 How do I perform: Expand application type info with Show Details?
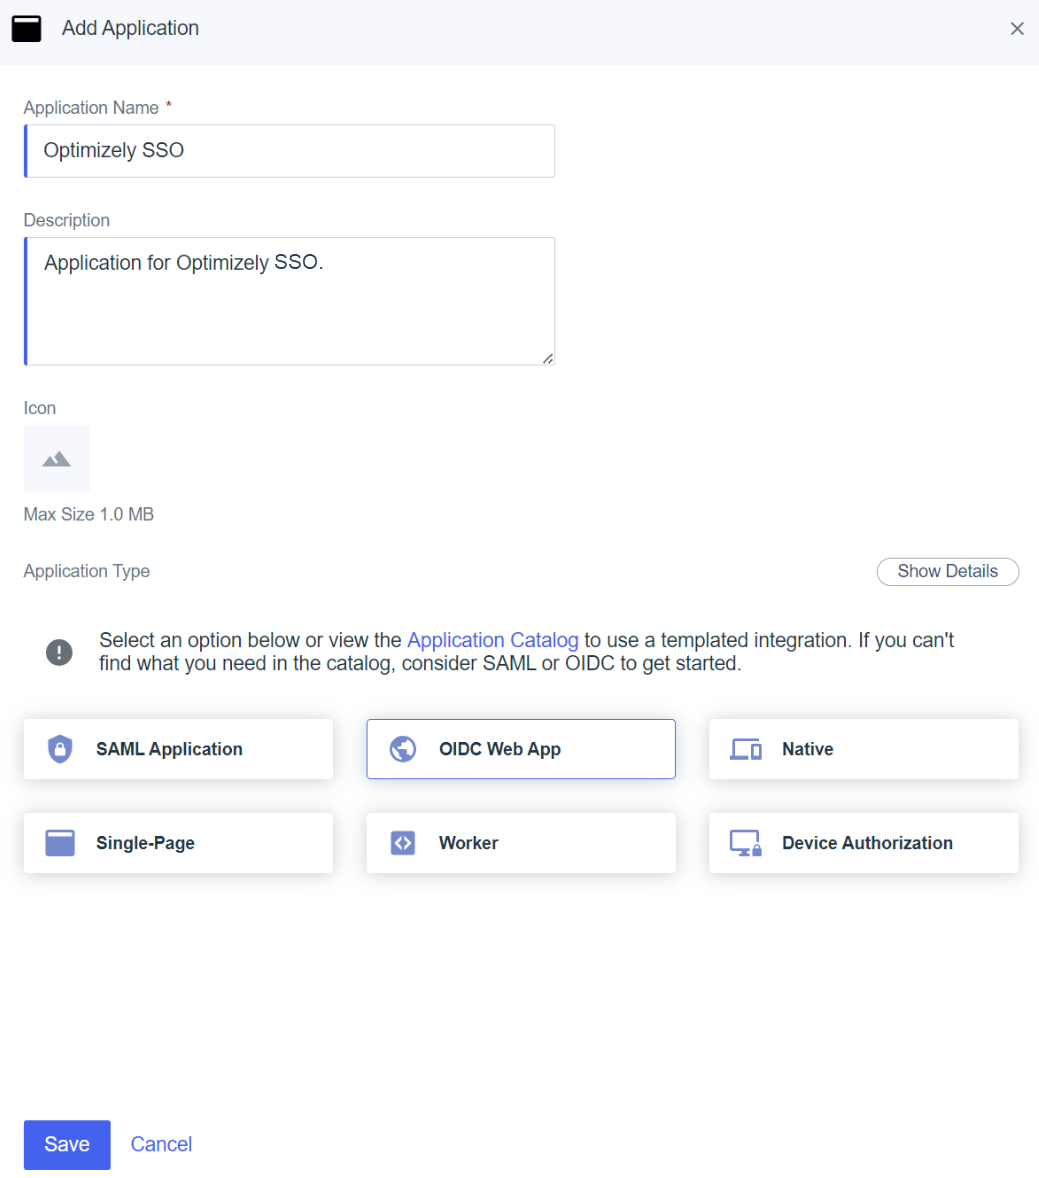point(947,572)
